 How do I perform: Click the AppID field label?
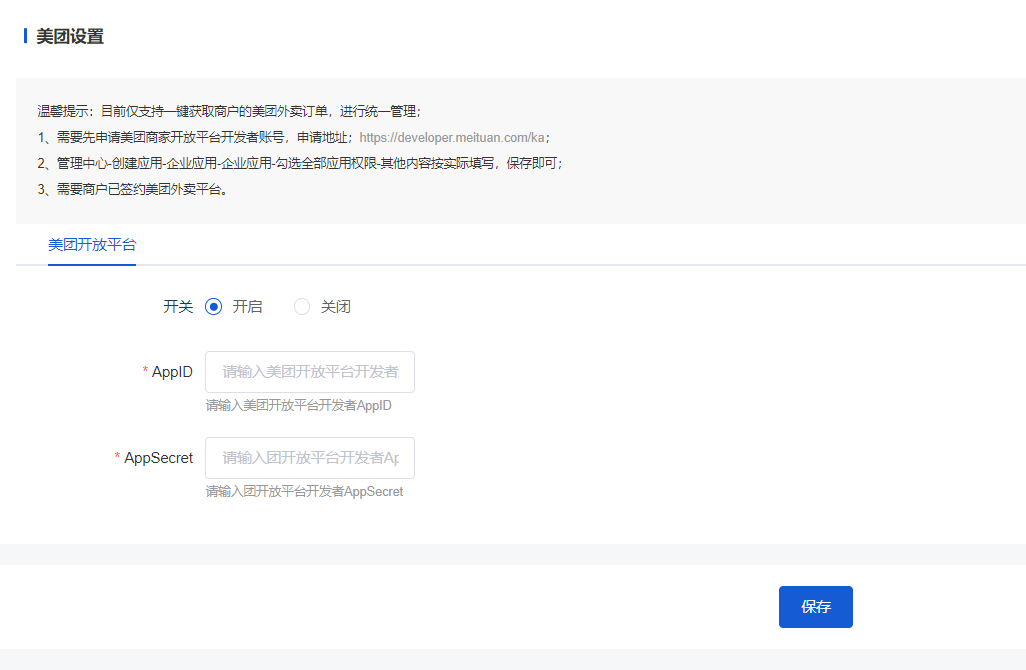[172, 372]
